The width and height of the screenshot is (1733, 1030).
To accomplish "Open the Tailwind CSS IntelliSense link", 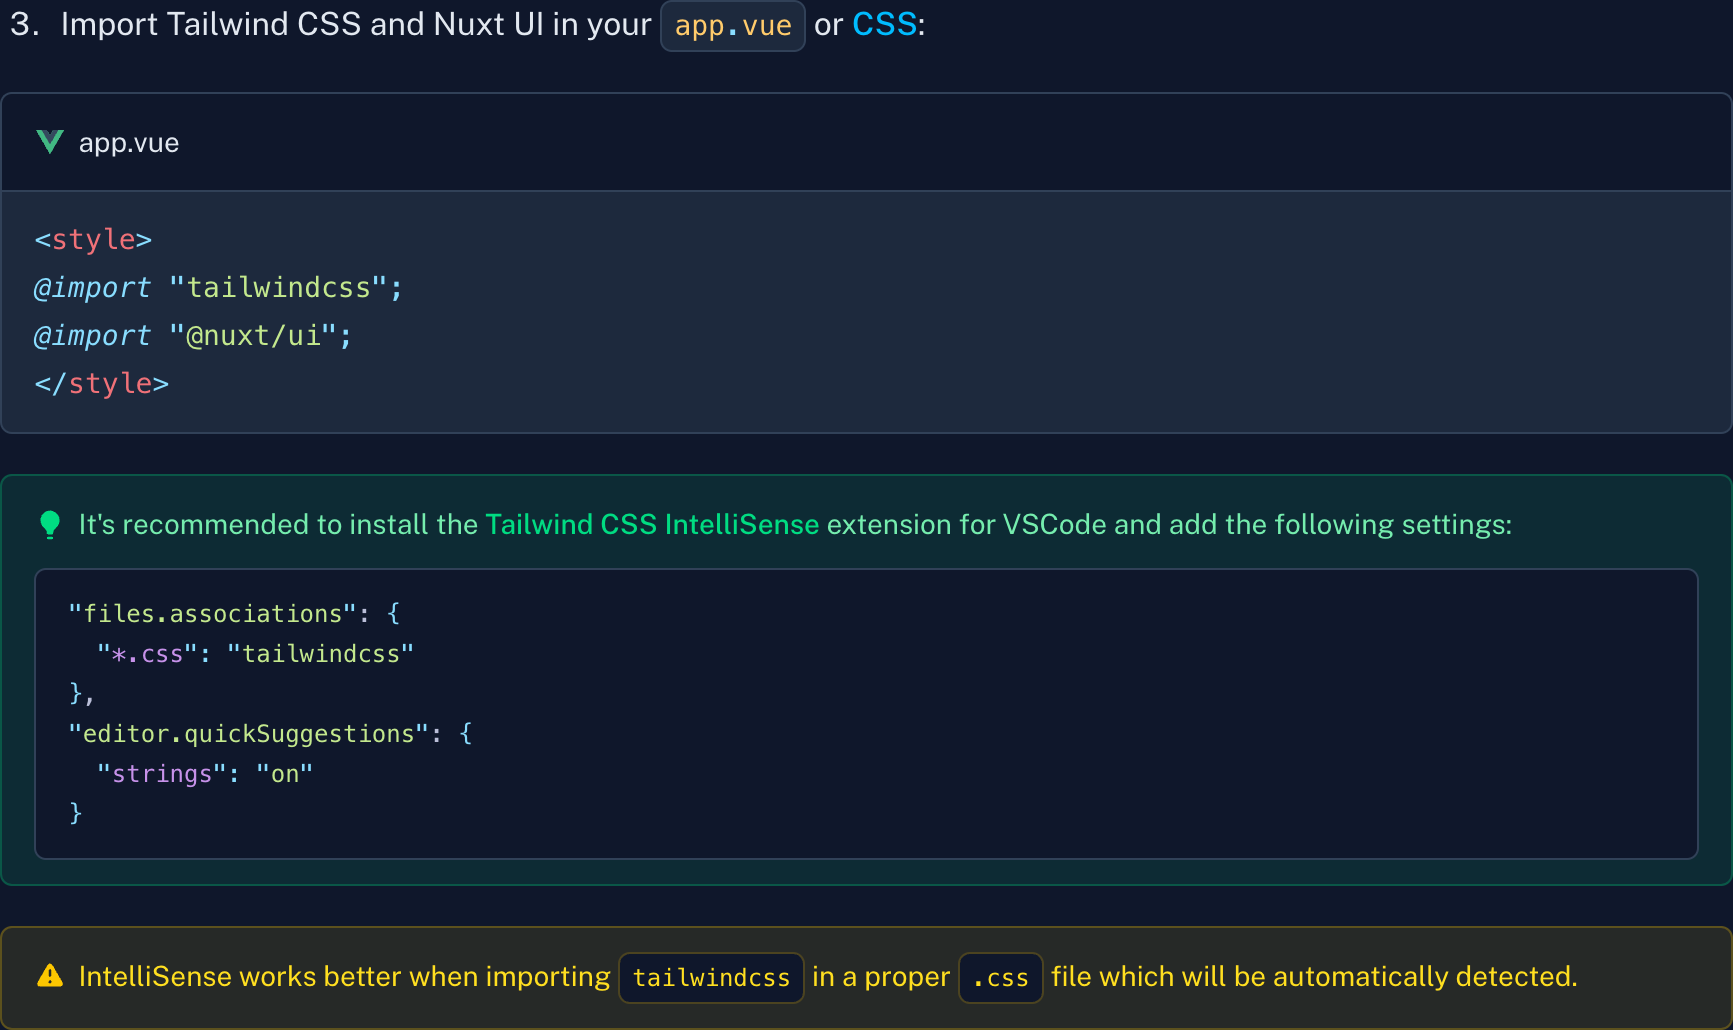I will 652,524.
